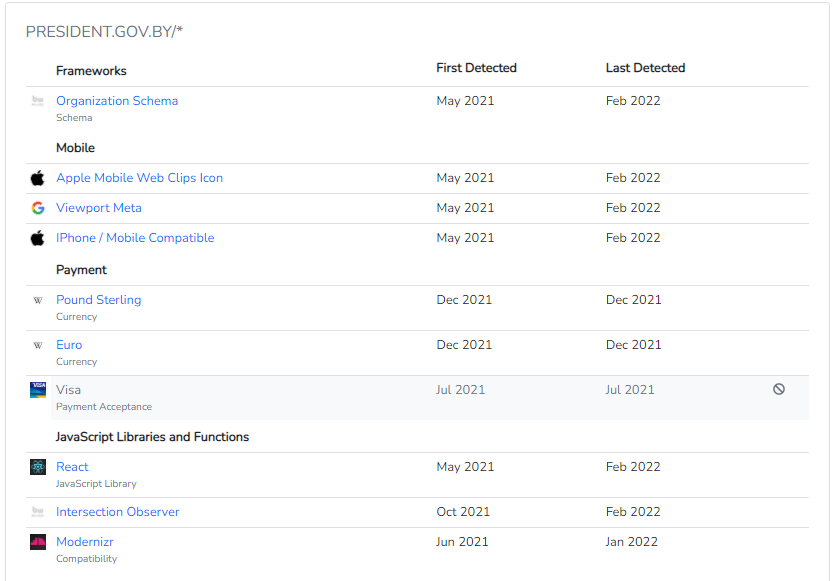
Task: Click Dec 2021 last detected for Euro
Action: click(x=633, y=345)
